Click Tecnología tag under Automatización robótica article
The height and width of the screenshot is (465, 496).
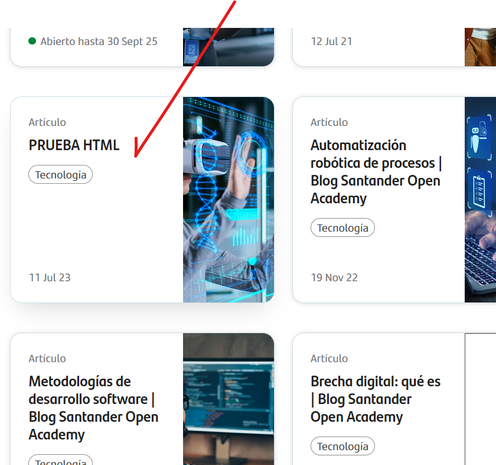tap(343, 228)
